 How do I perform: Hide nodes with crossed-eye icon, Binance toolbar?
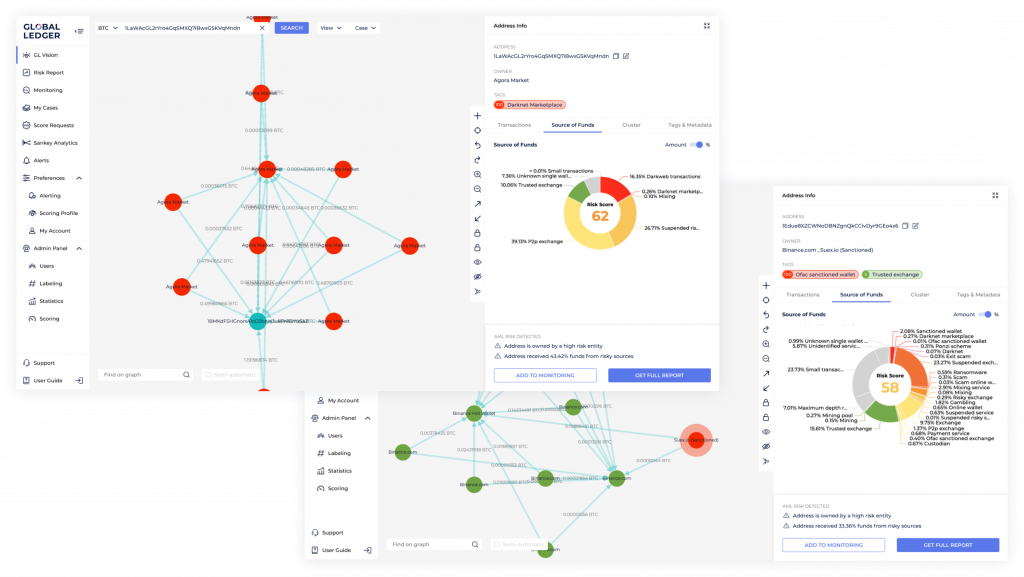click(766, 446)
